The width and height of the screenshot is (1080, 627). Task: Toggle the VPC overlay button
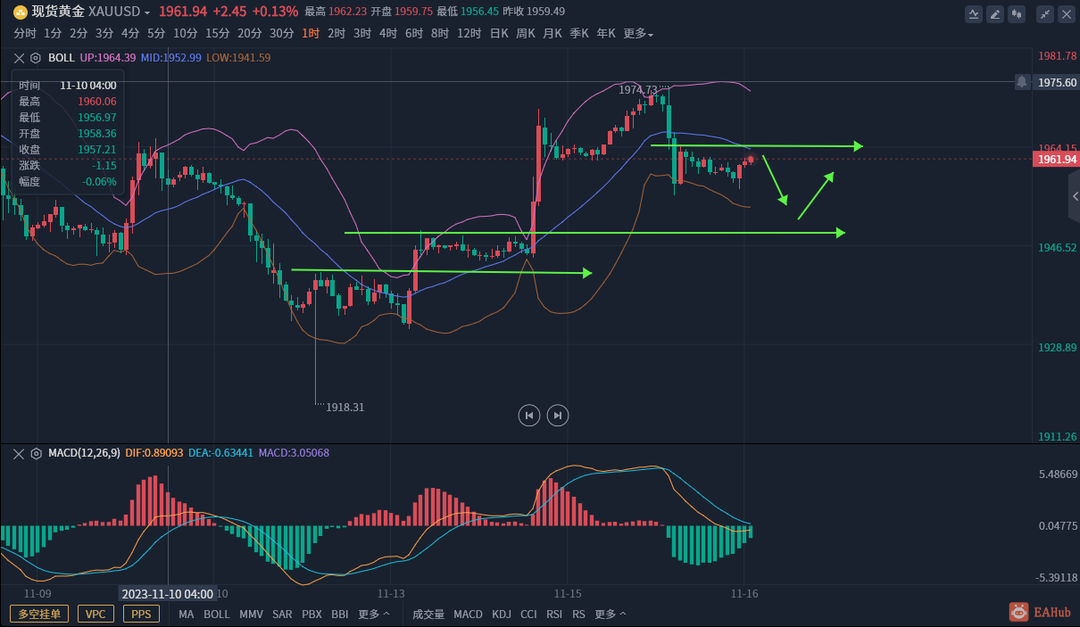94,614
